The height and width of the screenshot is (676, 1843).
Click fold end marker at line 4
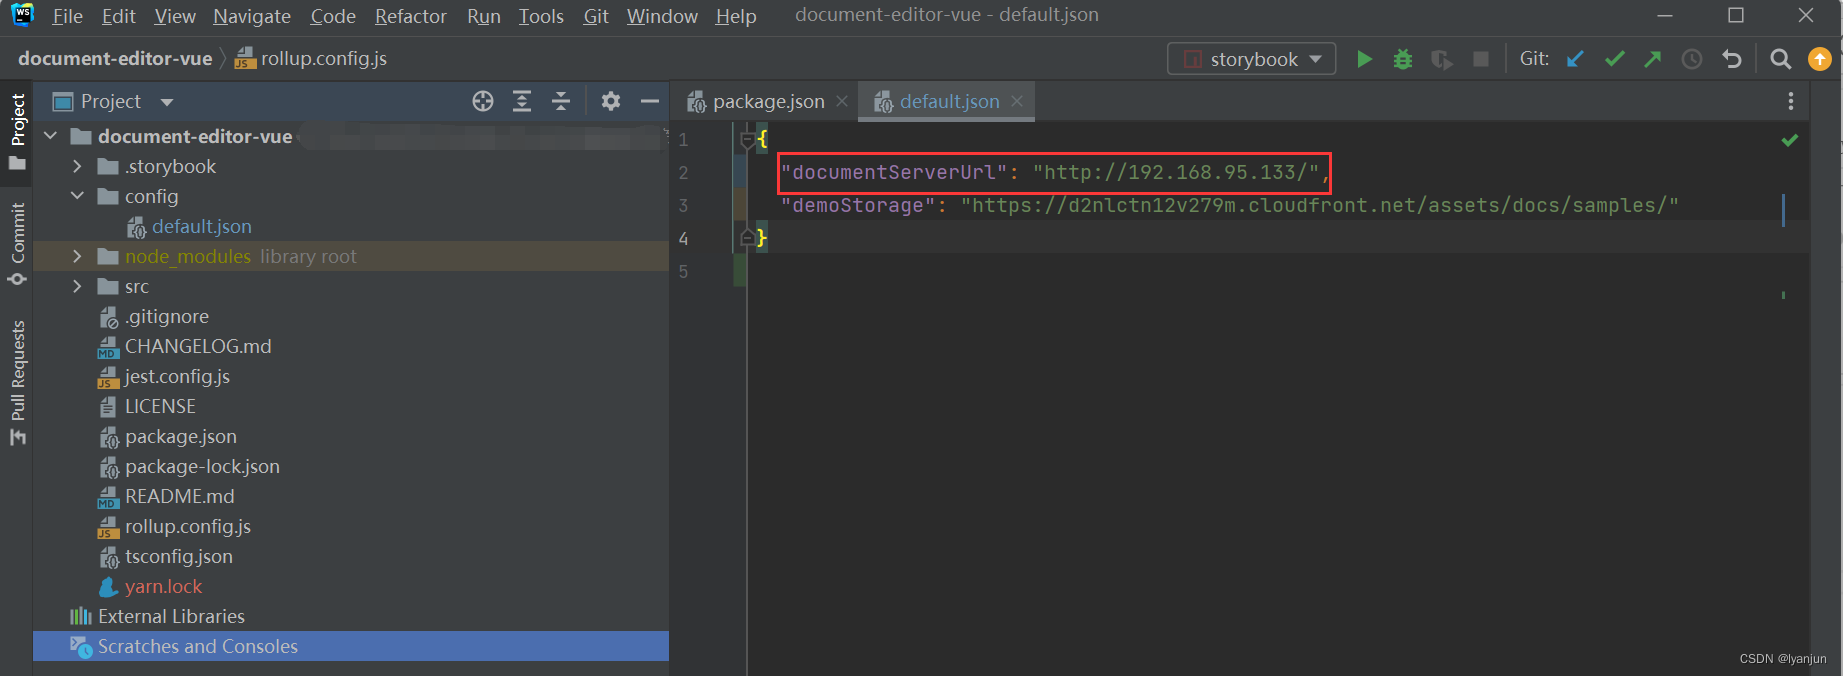point(747,238)
